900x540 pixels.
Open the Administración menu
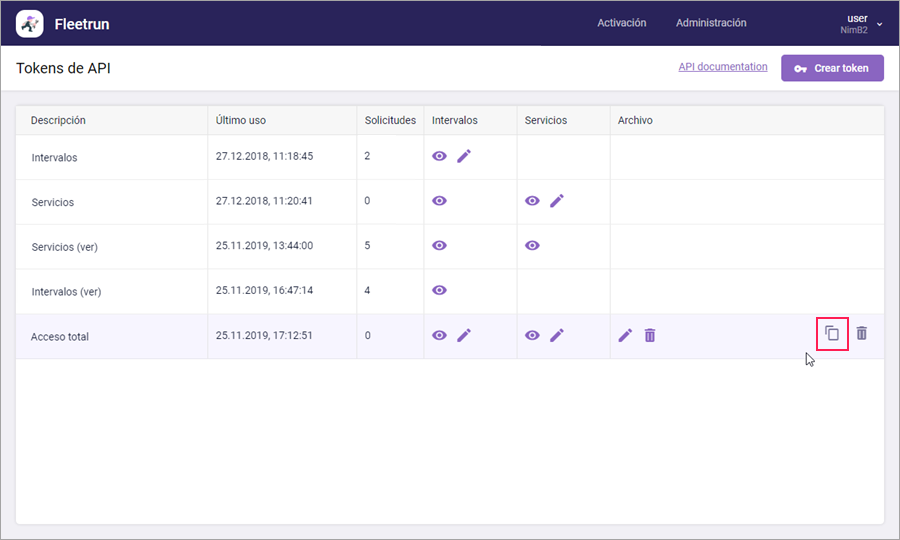pos(711,23)
